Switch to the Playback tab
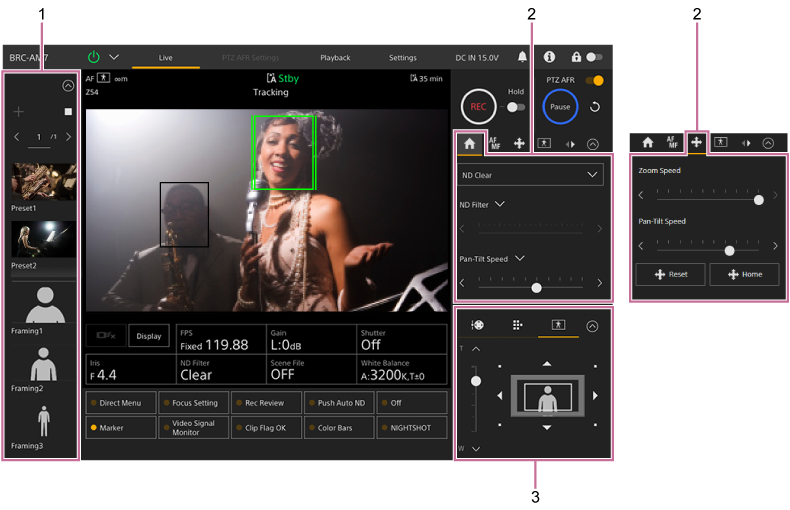 (x=335, y=57)
